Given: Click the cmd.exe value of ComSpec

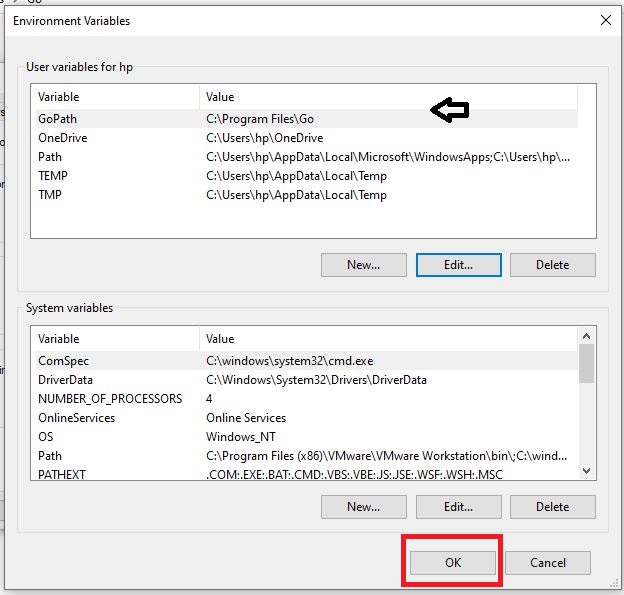Looking at the screenshot, I should (290, 361).
